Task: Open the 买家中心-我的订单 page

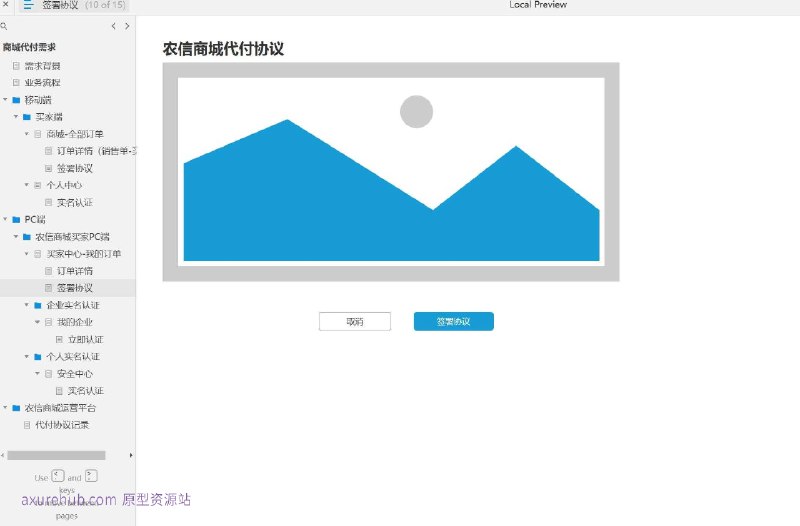Action: pos(84,254)
